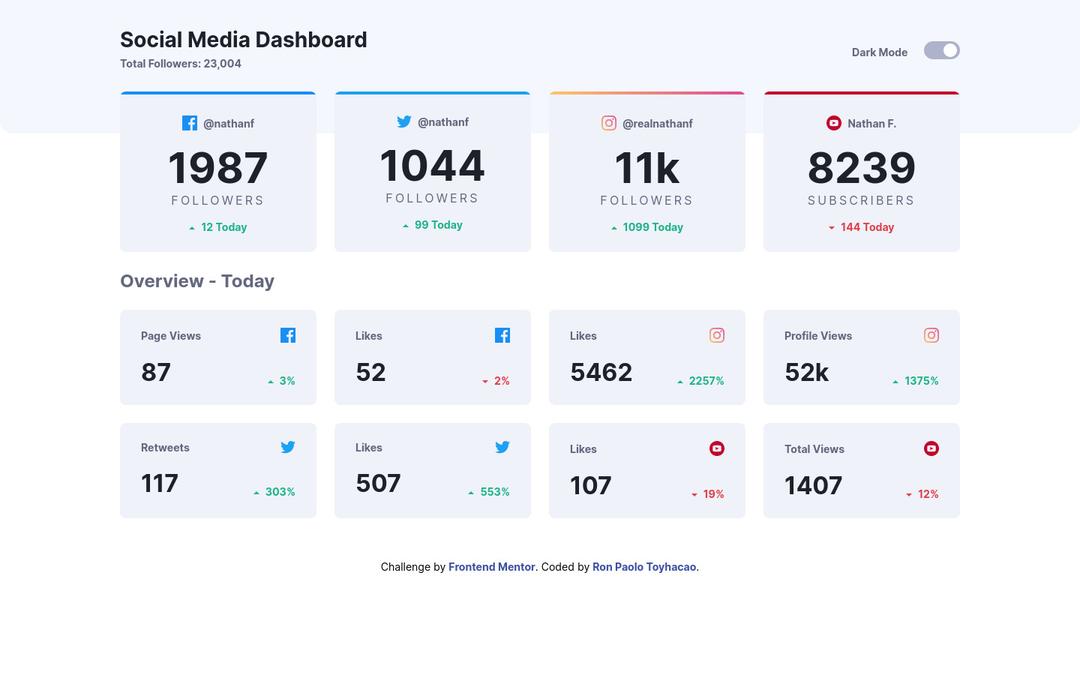The width and height of the screenshot is (1080, 675).
Task: Click YouTube icon in Total Views card
Action: (931, 449)
